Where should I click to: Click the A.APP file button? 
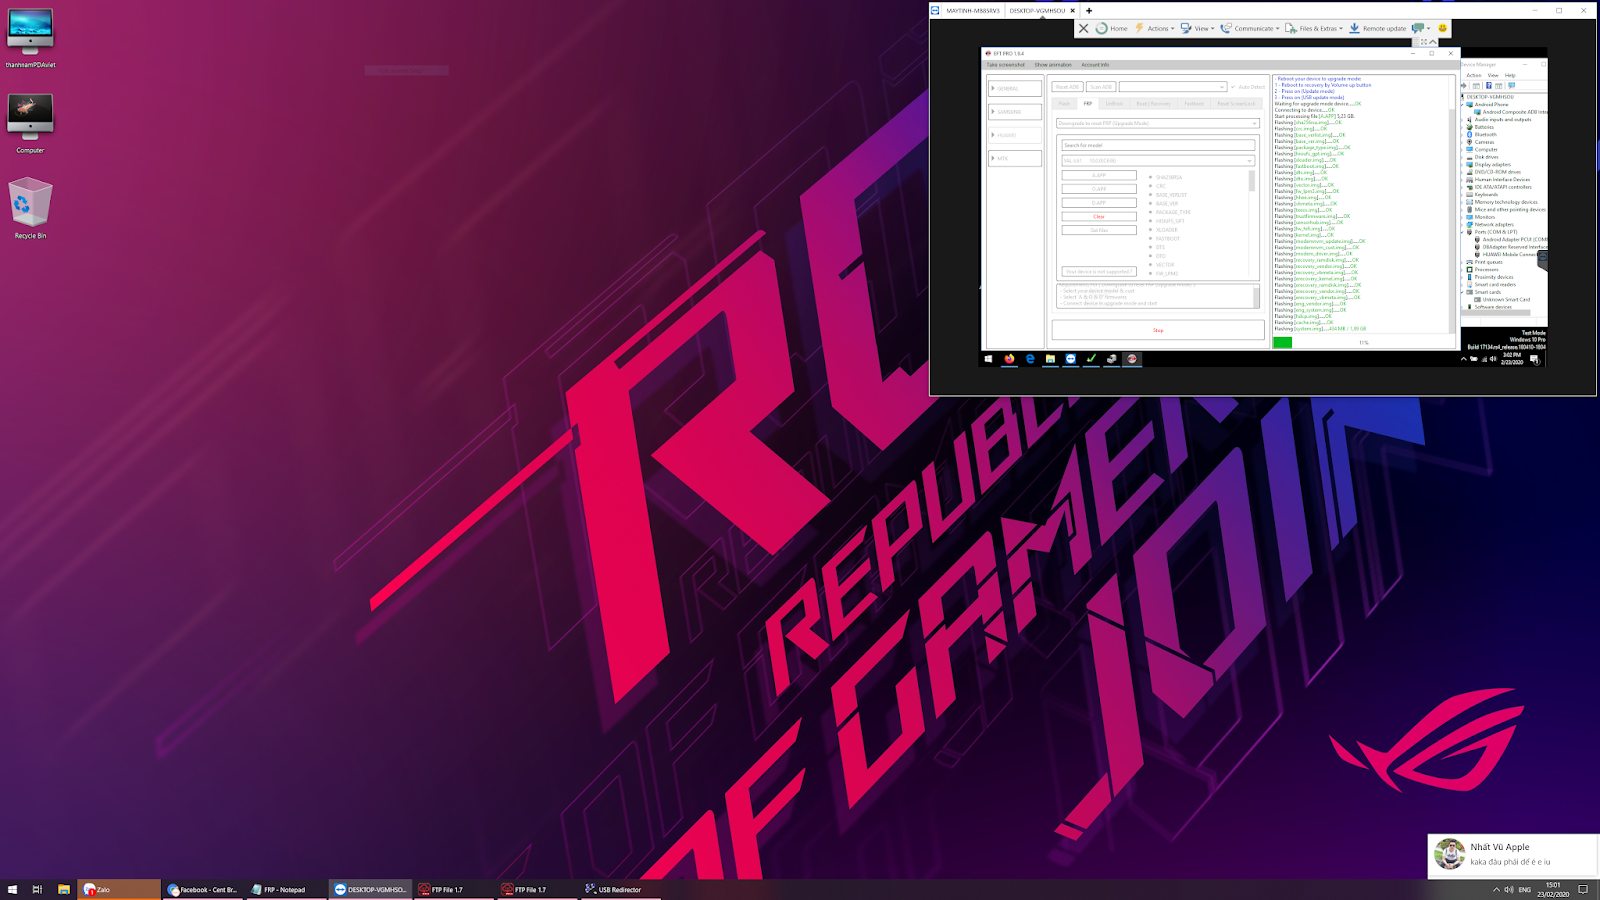click(x=1099, y=175)
